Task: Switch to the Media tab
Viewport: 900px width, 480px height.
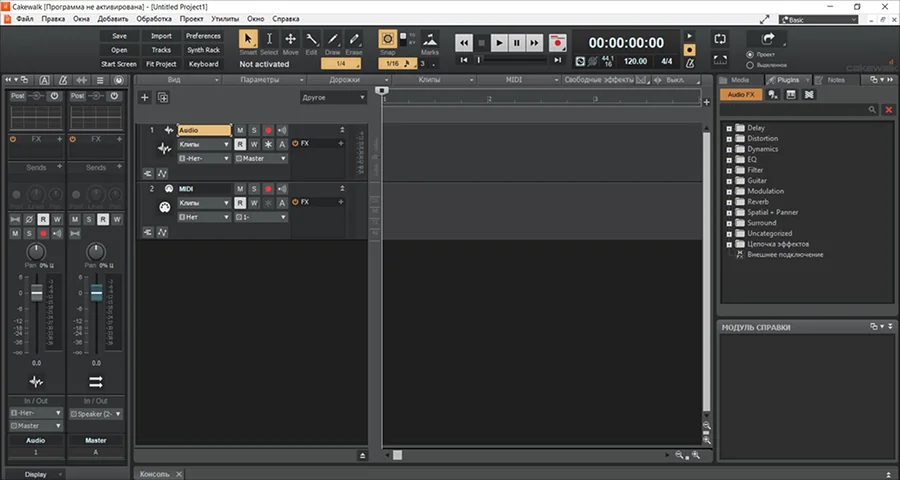Action: point(740,80)
